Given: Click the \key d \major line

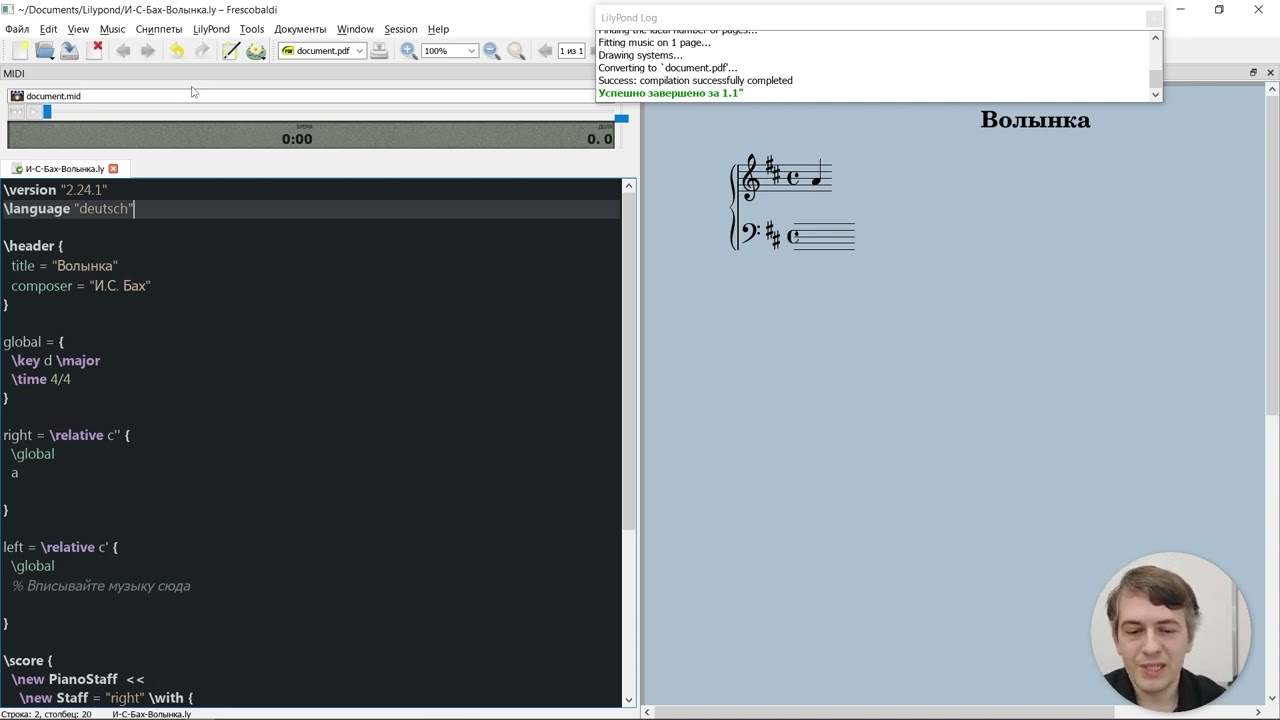Looking at the screenshot, I should 56,361.
